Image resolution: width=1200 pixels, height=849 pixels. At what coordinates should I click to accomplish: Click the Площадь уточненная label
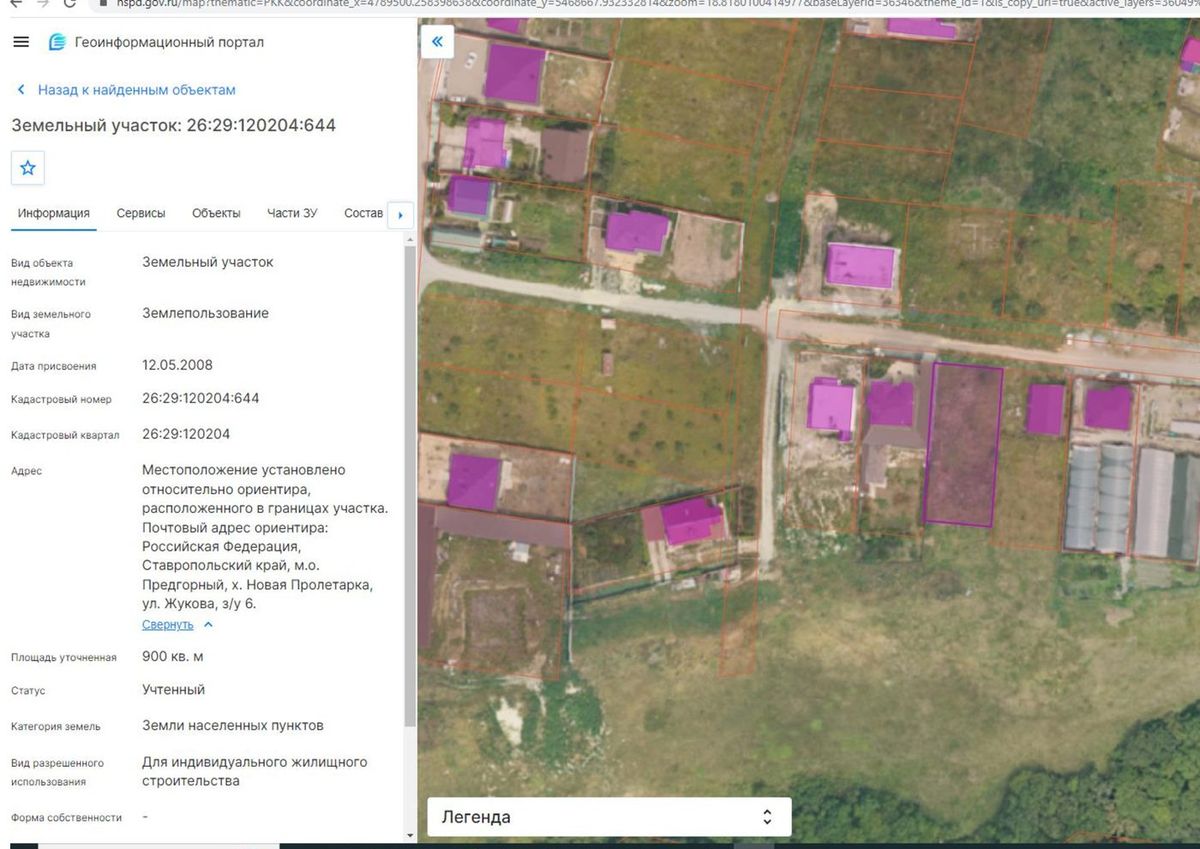pyautogui.click(x=63, y=658)
